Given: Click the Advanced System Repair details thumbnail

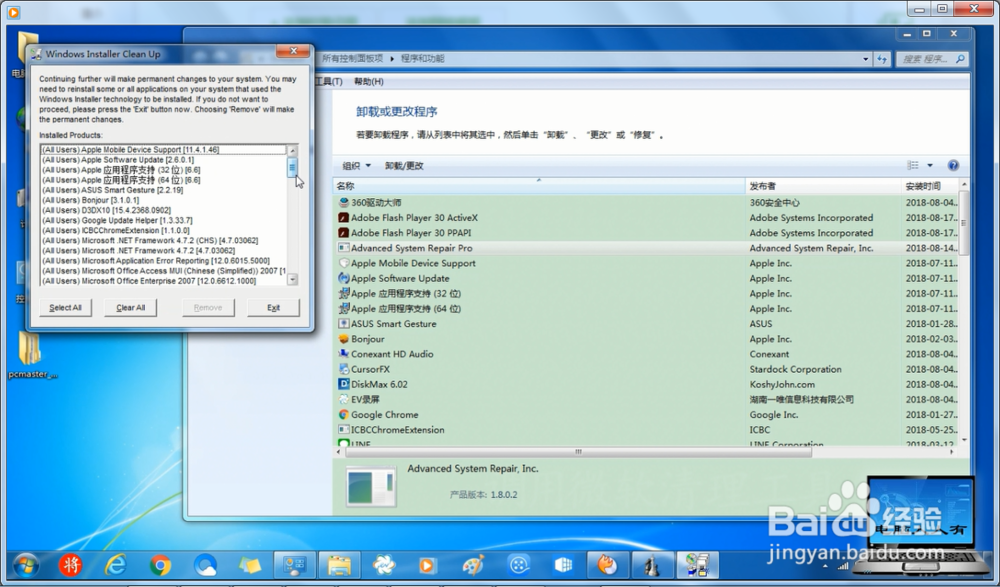Looking at the screenshot, I should click(371, 486).
